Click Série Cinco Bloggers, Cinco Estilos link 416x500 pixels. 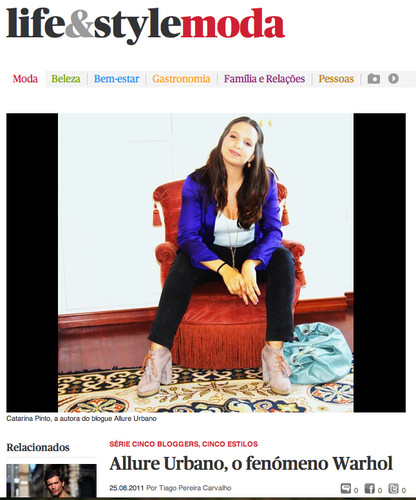[184, 444]
